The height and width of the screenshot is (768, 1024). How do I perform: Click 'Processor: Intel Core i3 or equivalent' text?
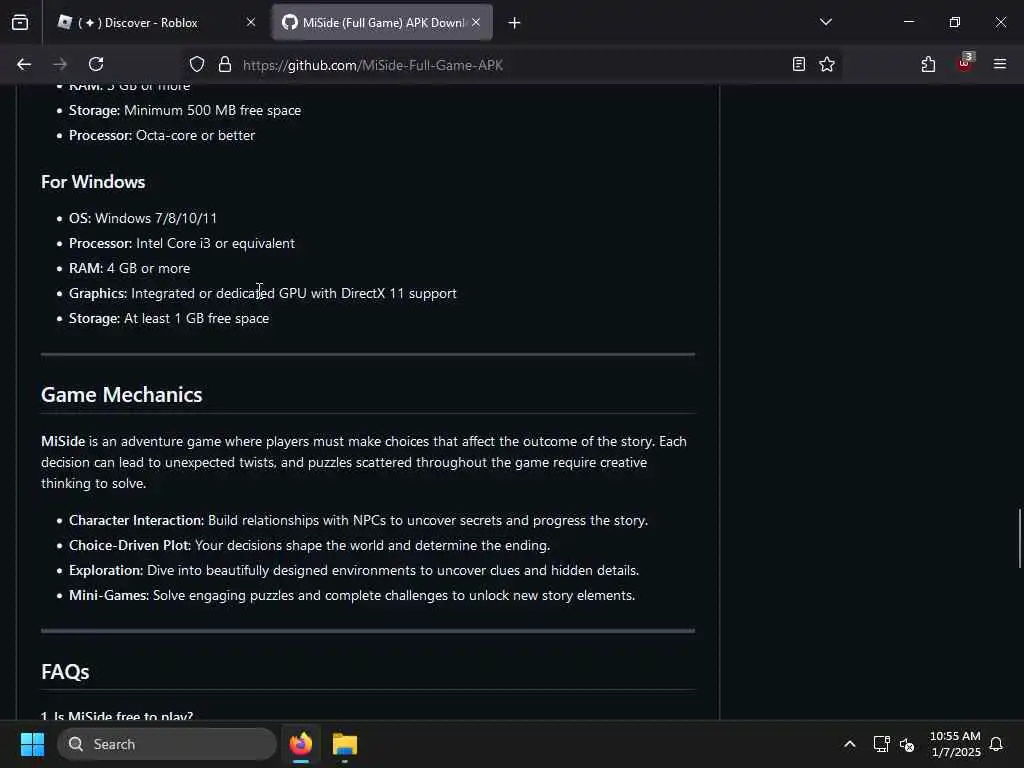pos(182,243)
